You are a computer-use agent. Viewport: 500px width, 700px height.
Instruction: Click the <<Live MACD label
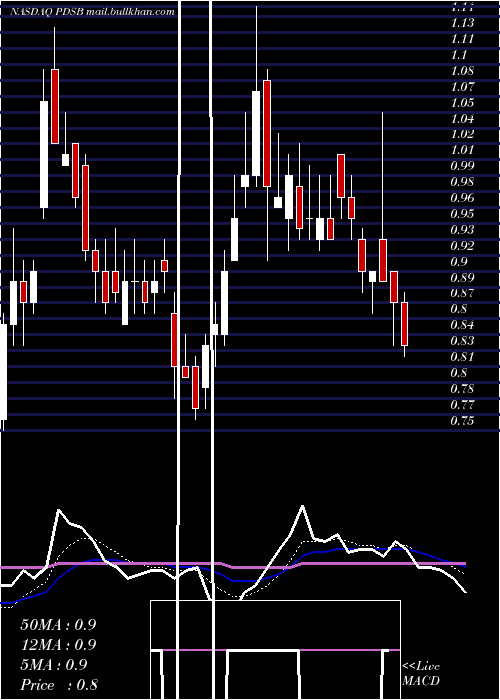point(421,674)
